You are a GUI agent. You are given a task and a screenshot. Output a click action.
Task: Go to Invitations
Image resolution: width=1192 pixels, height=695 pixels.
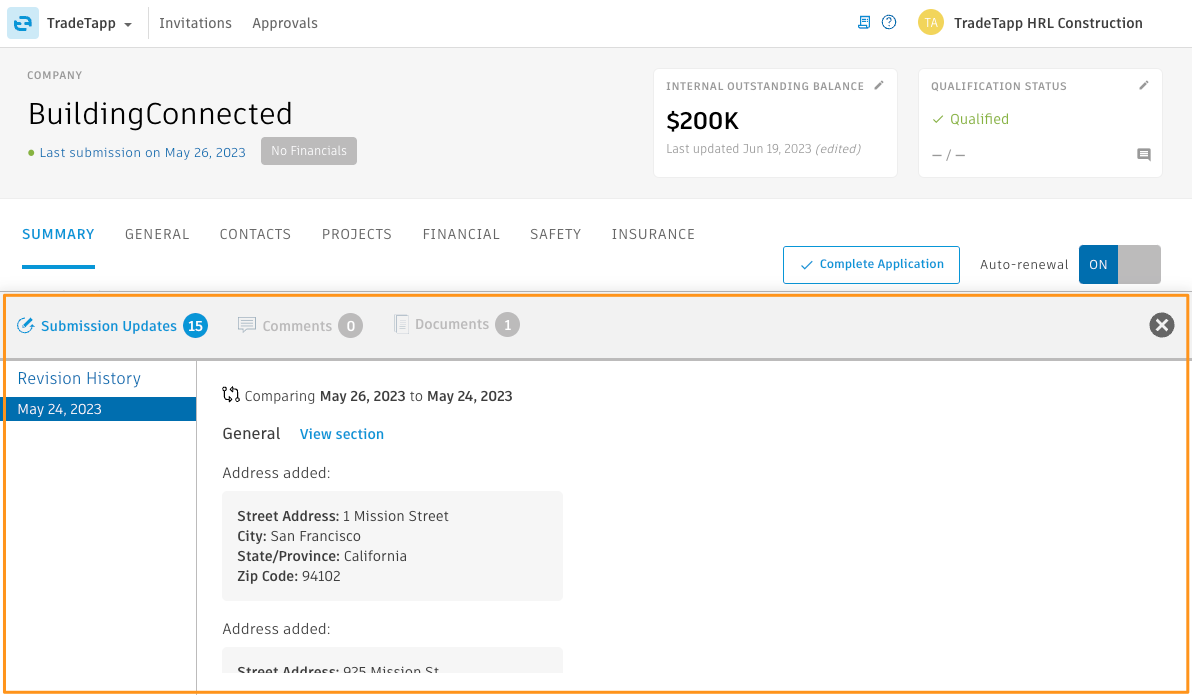tap(195, 24)
